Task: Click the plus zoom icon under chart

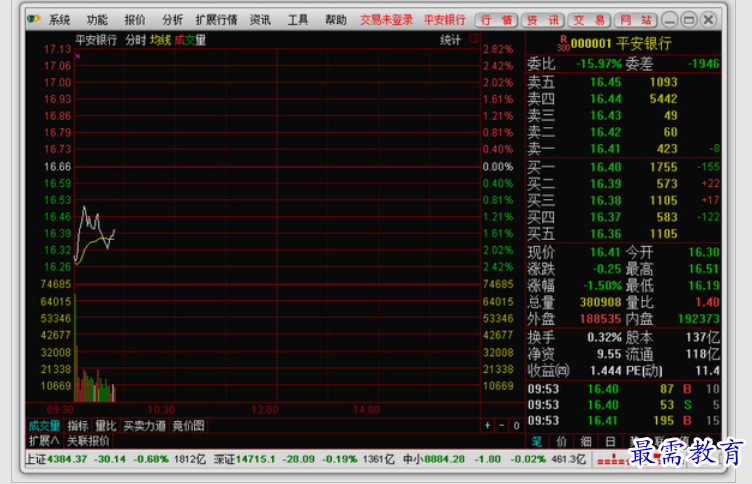Action: pyautogui.click(x=487, y=425)
